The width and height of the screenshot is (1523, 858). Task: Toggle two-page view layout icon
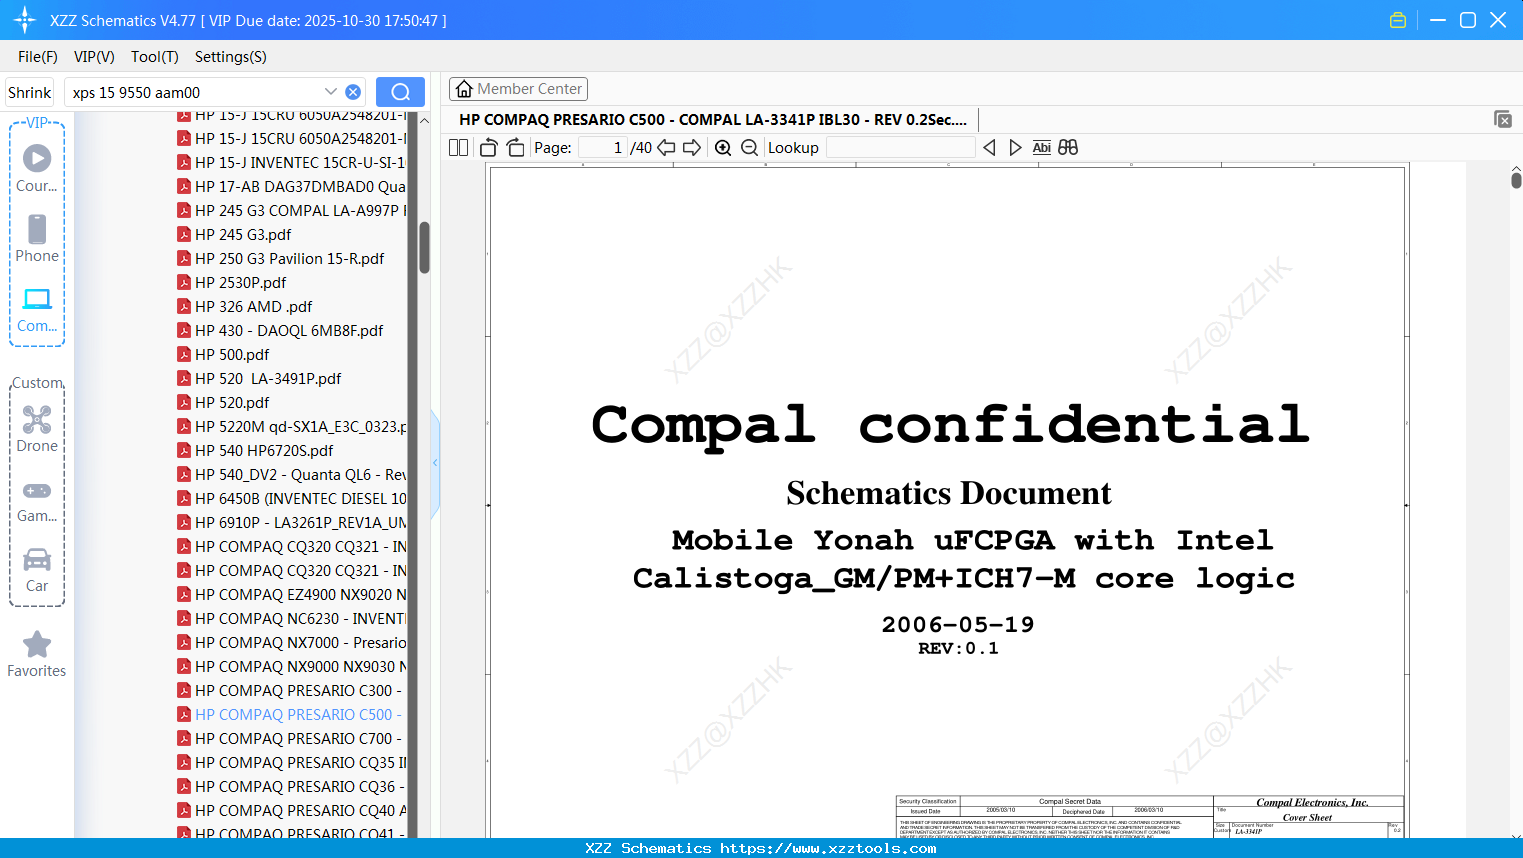click(458, 147)
